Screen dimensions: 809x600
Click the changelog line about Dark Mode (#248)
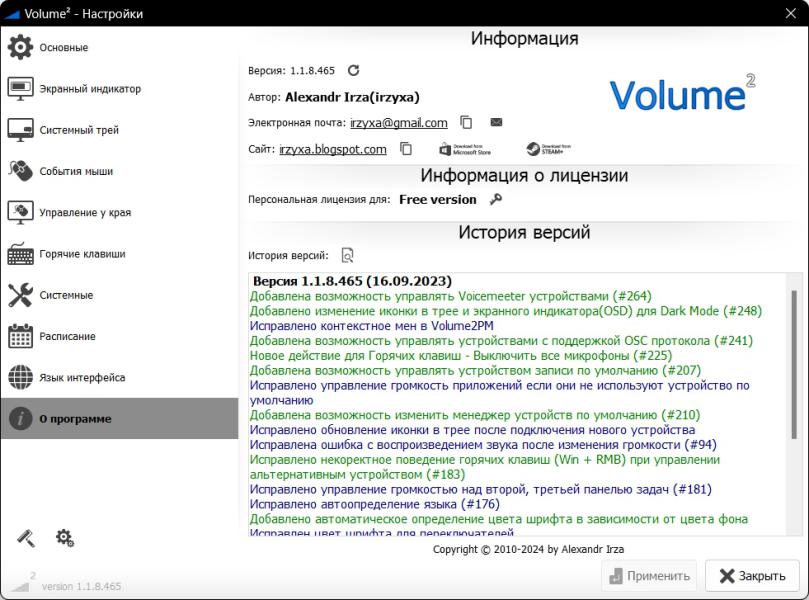pyautogui.click(x=506, y=311)
